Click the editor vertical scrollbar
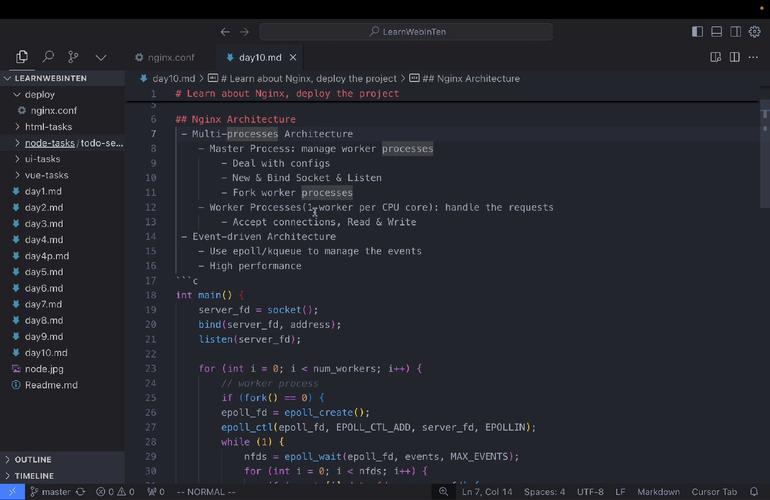The width and height of the screenshot is (770, 500). point(765,155)
